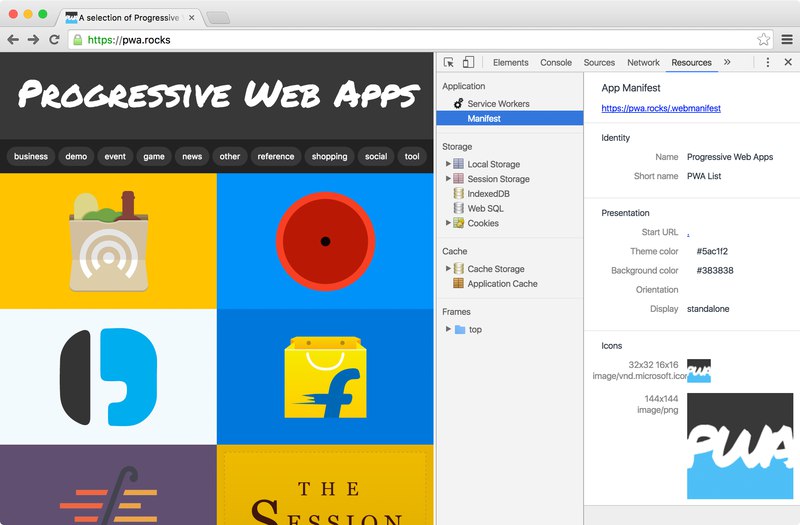Screen dimensions: 800x525
Task: Open the pwa.rocks webmanifest link
Action: [x=661, y=108]
